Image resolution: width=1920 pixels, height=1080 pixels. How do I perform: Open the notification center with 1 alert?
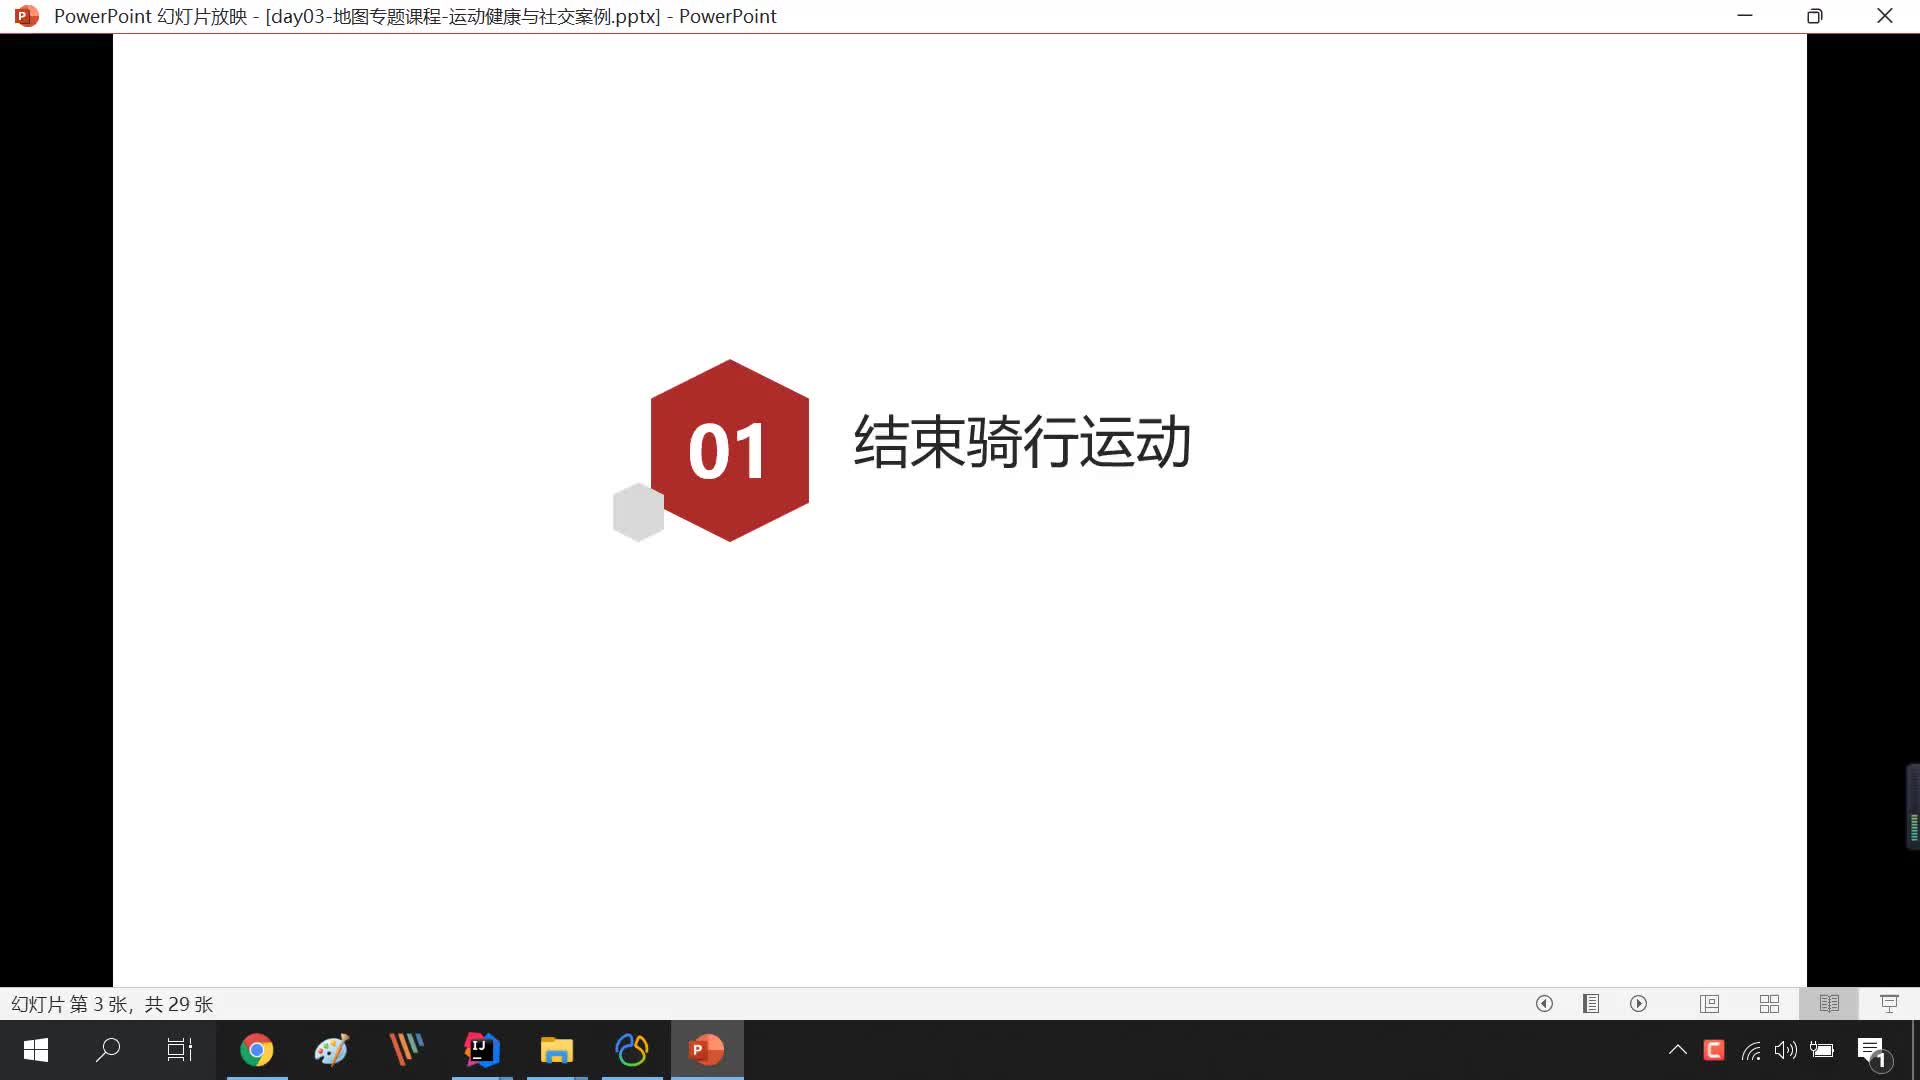[1872, 1052]
